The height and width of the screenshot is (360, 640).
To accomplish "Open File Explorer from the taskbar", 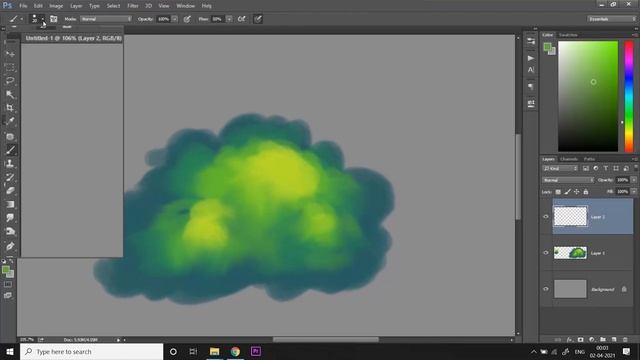I will coord(214,351).
